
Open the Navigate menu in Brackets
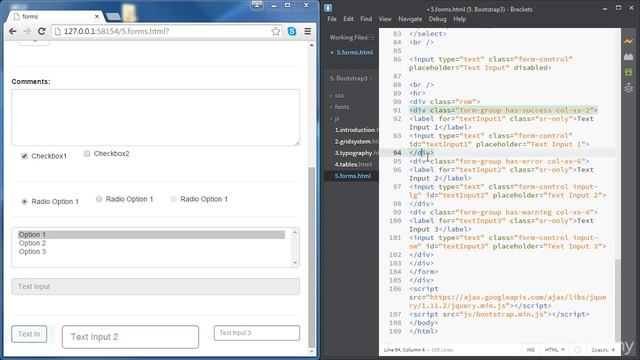click(x=410, y=19)
